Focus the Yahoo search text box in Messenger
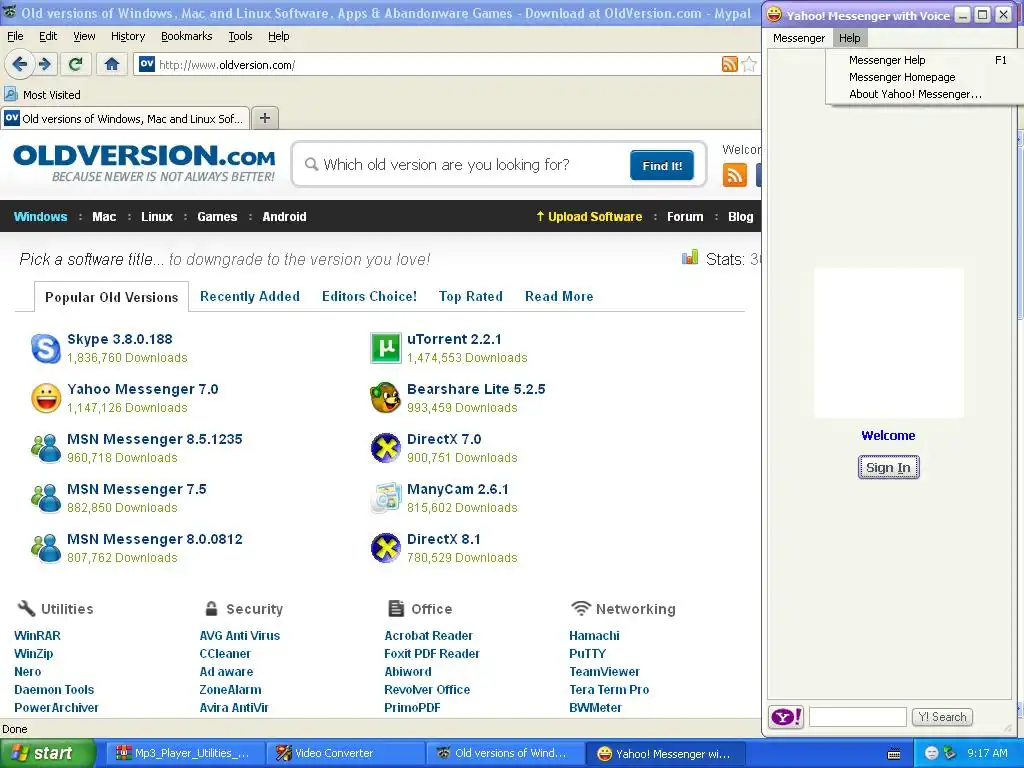The image size is (1024, 768). pyautogui.click(x=857, y=717)
